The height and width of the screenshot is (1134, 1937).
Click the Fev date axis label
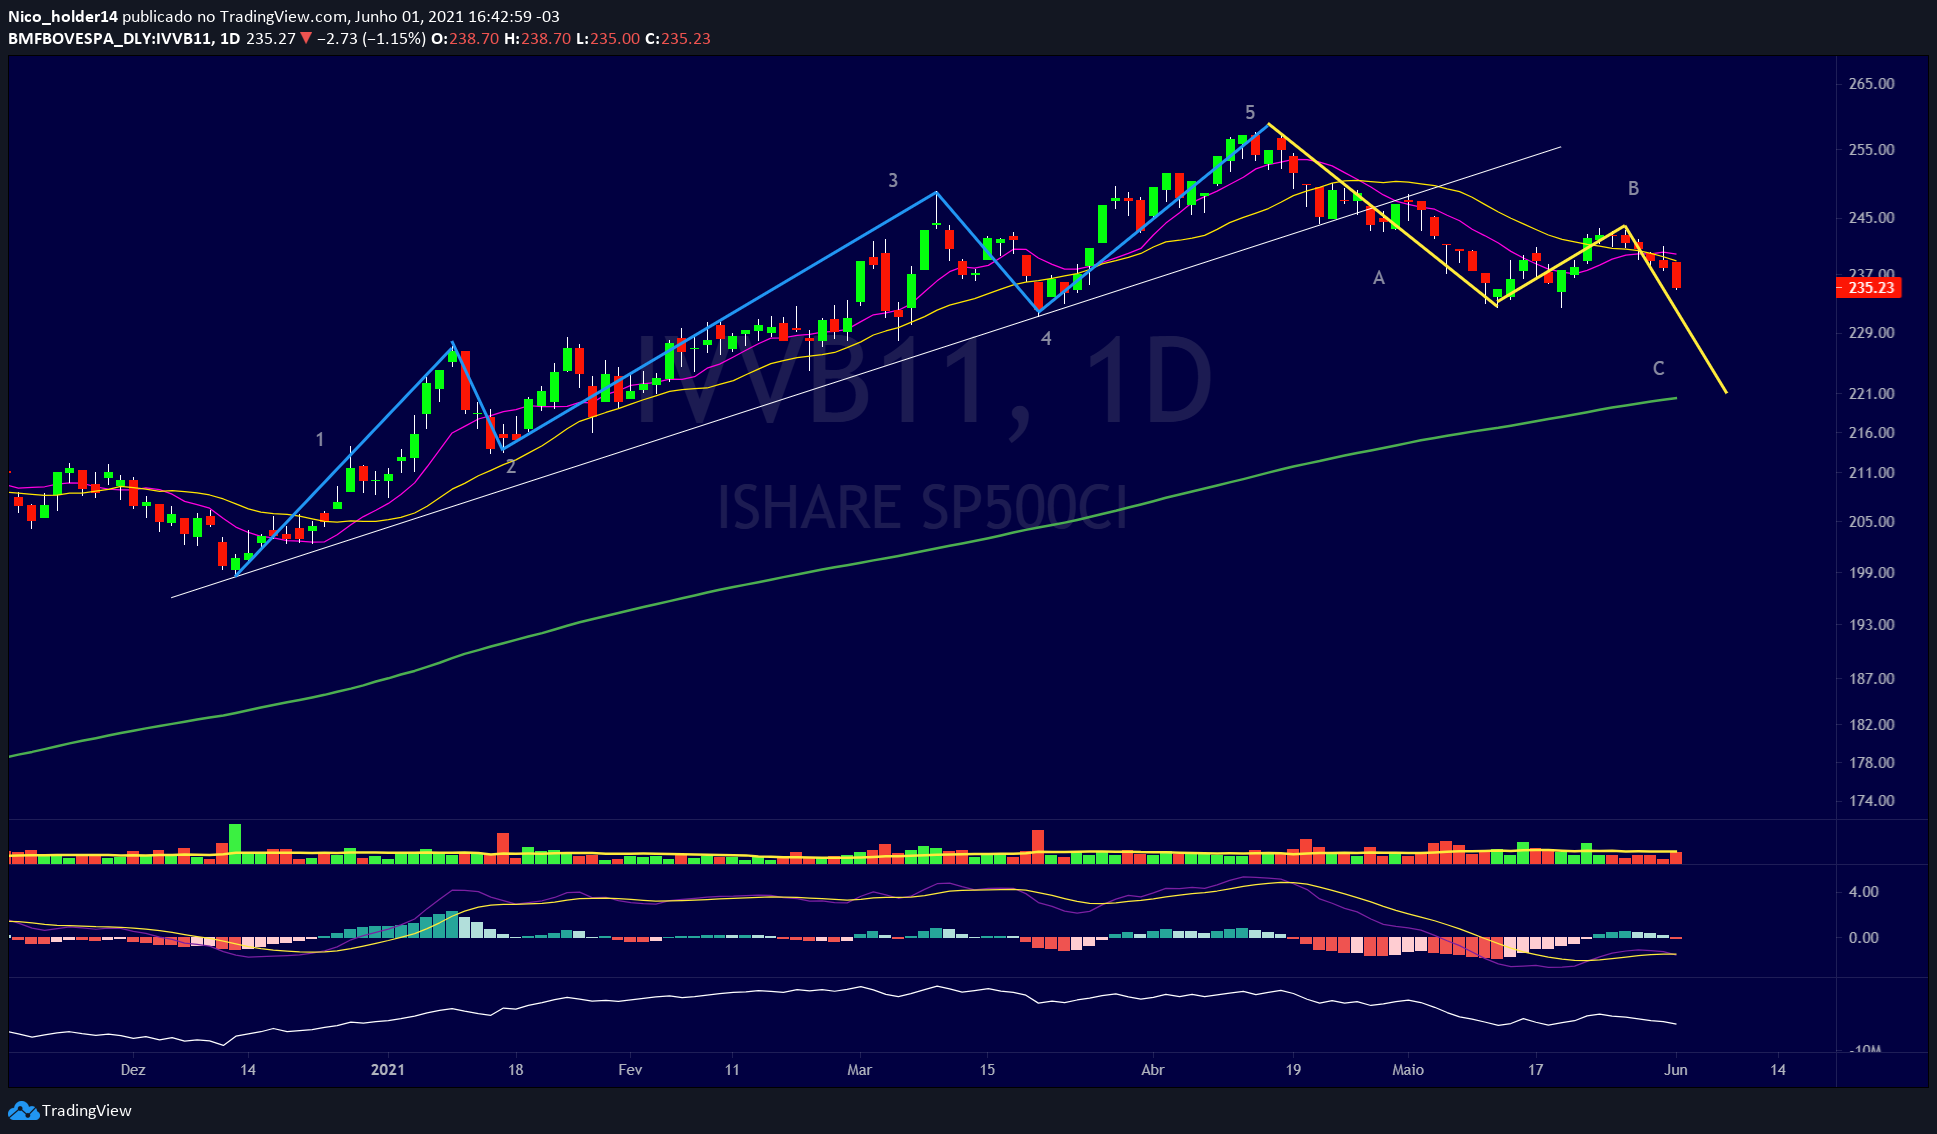click(x=630, y=1069)
